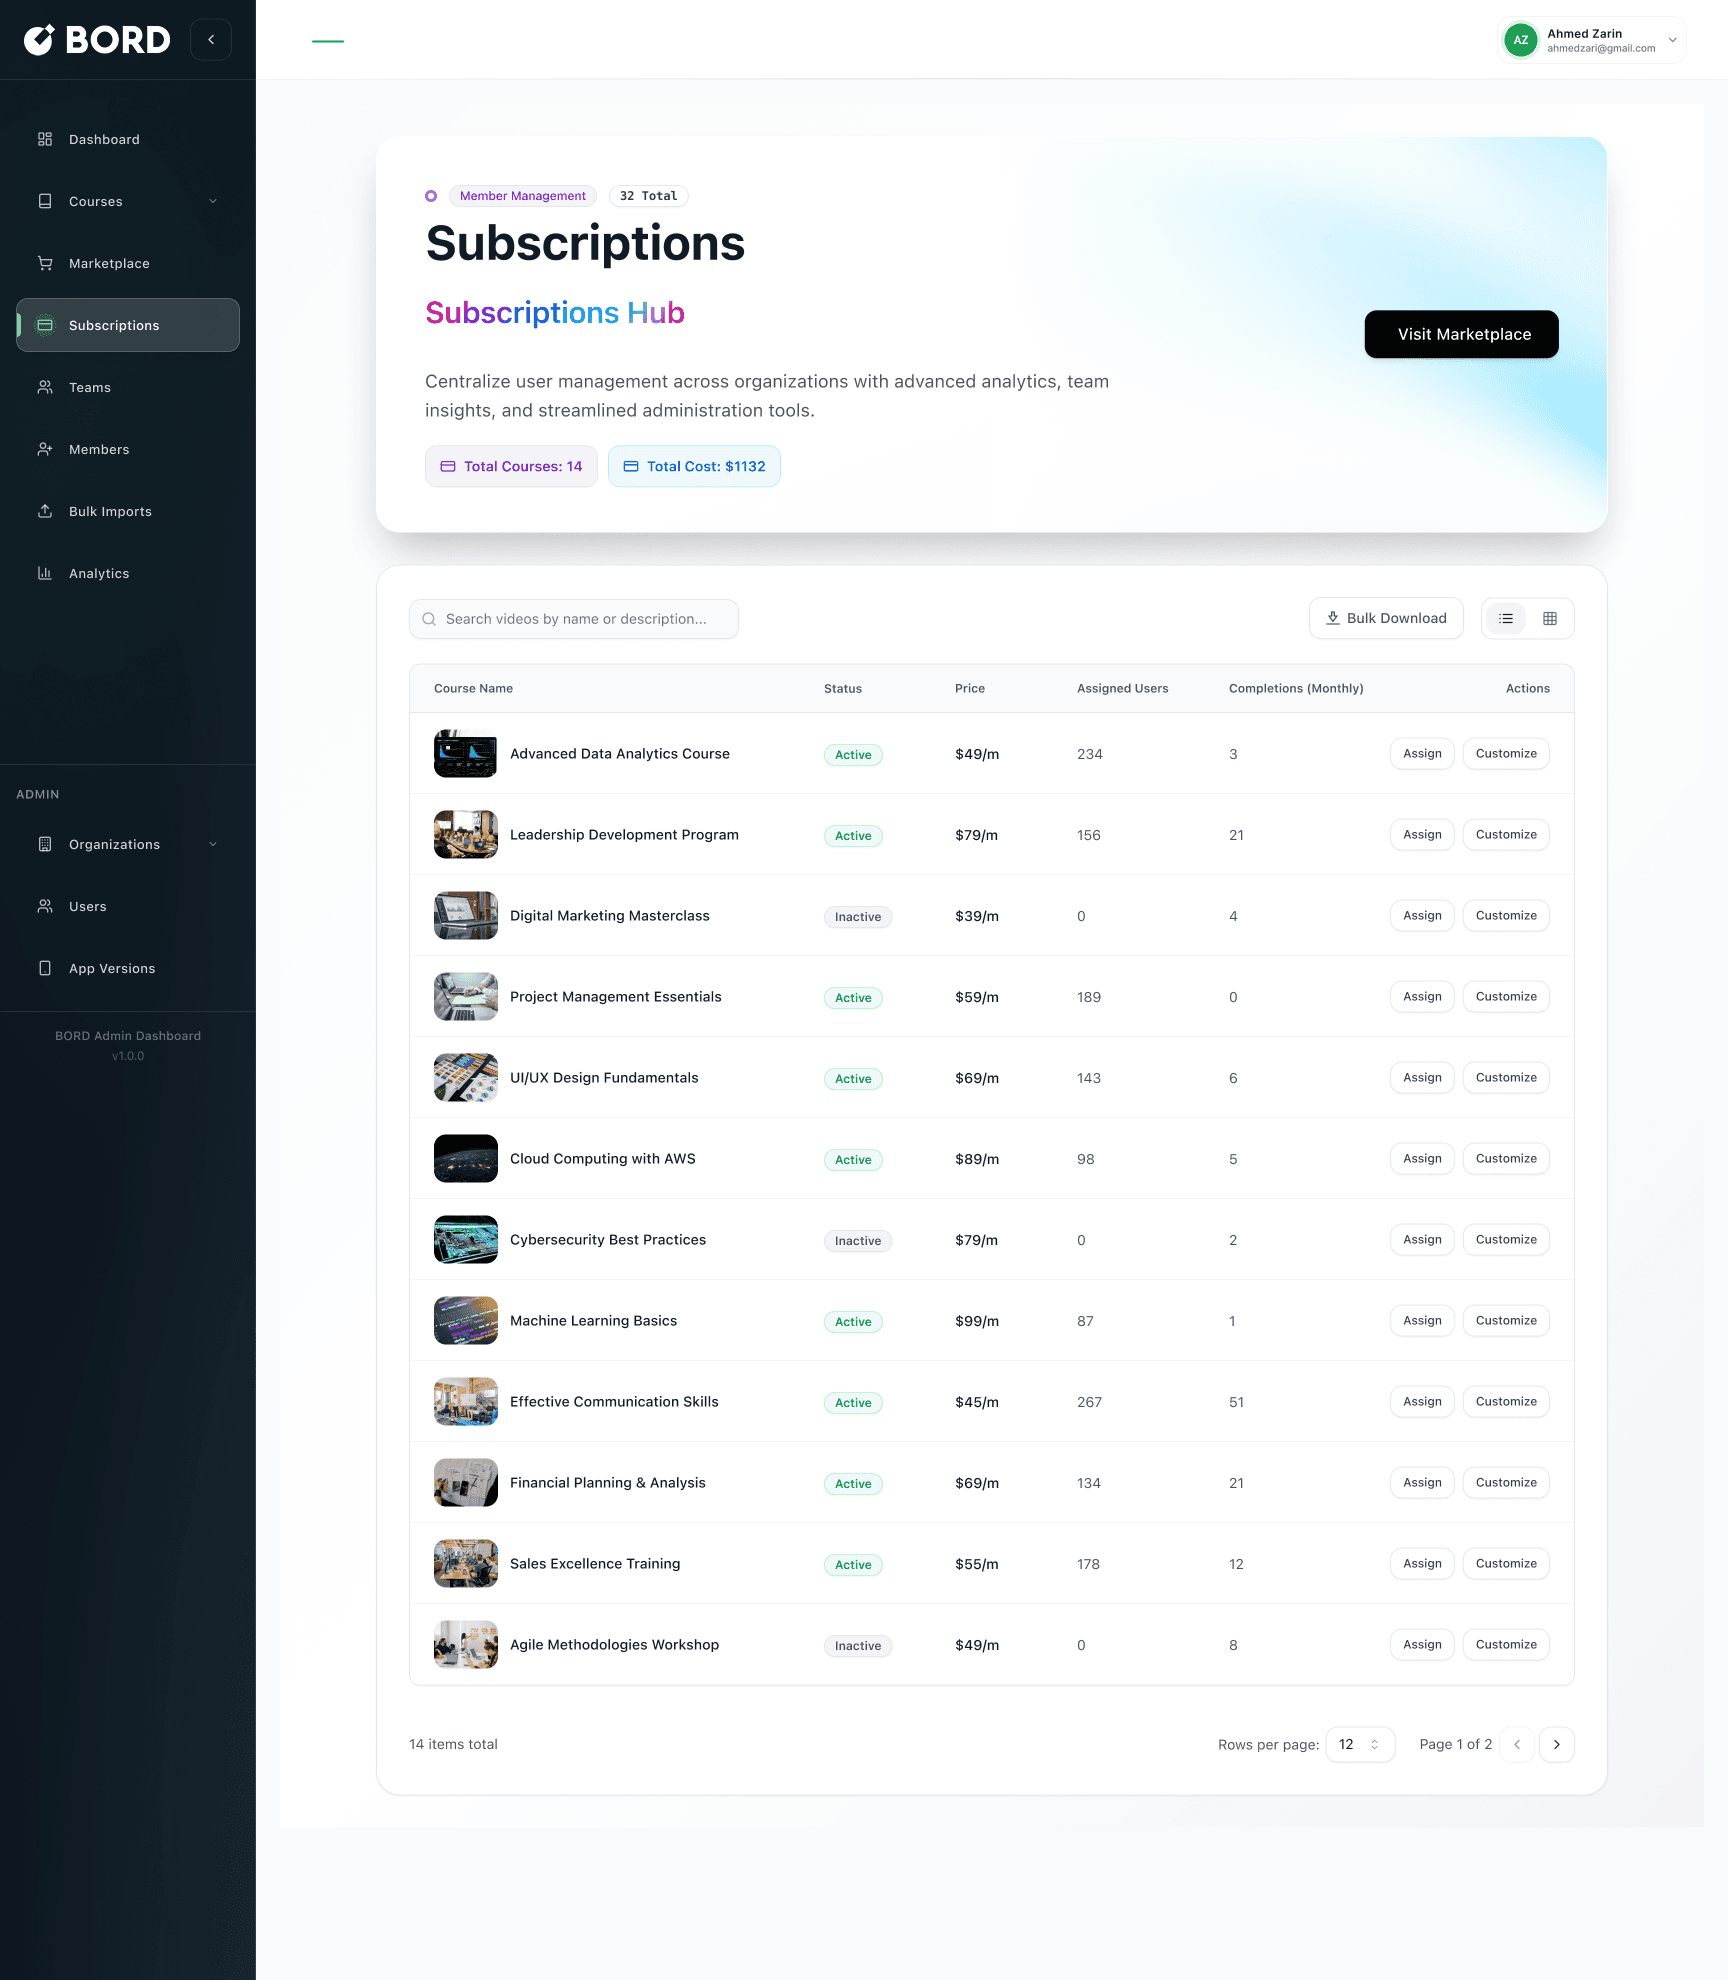
Task: Go to the next page arrow
Action: tap(1557, 1744)
